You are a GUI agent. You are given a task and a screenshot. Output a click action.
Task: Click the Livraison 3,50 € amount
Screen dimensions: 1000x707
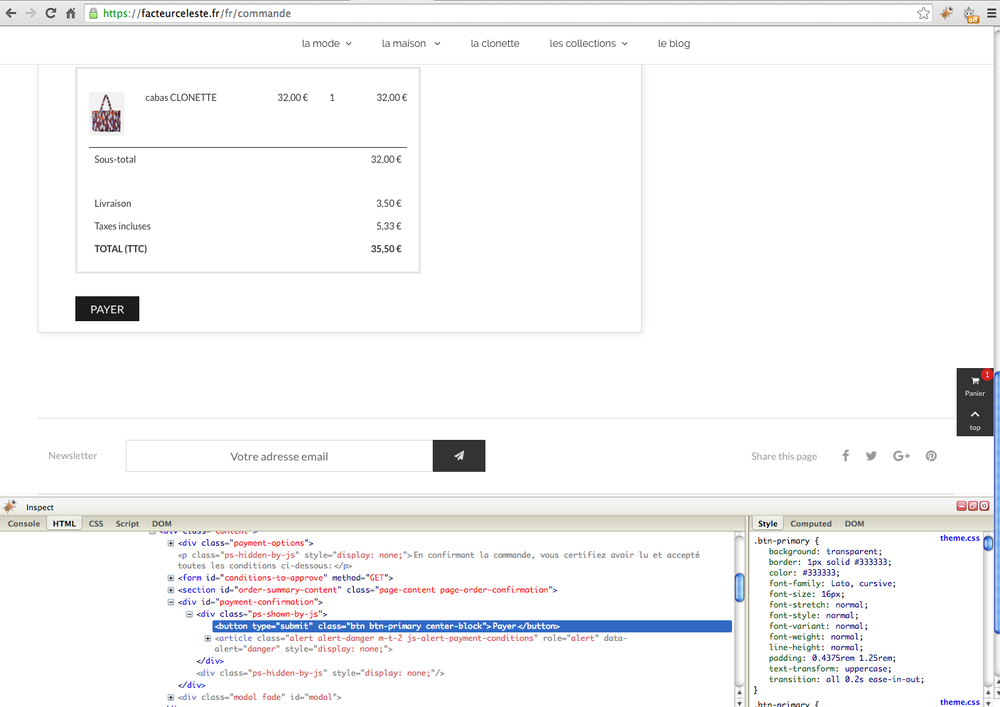click(x=388, y=203)
